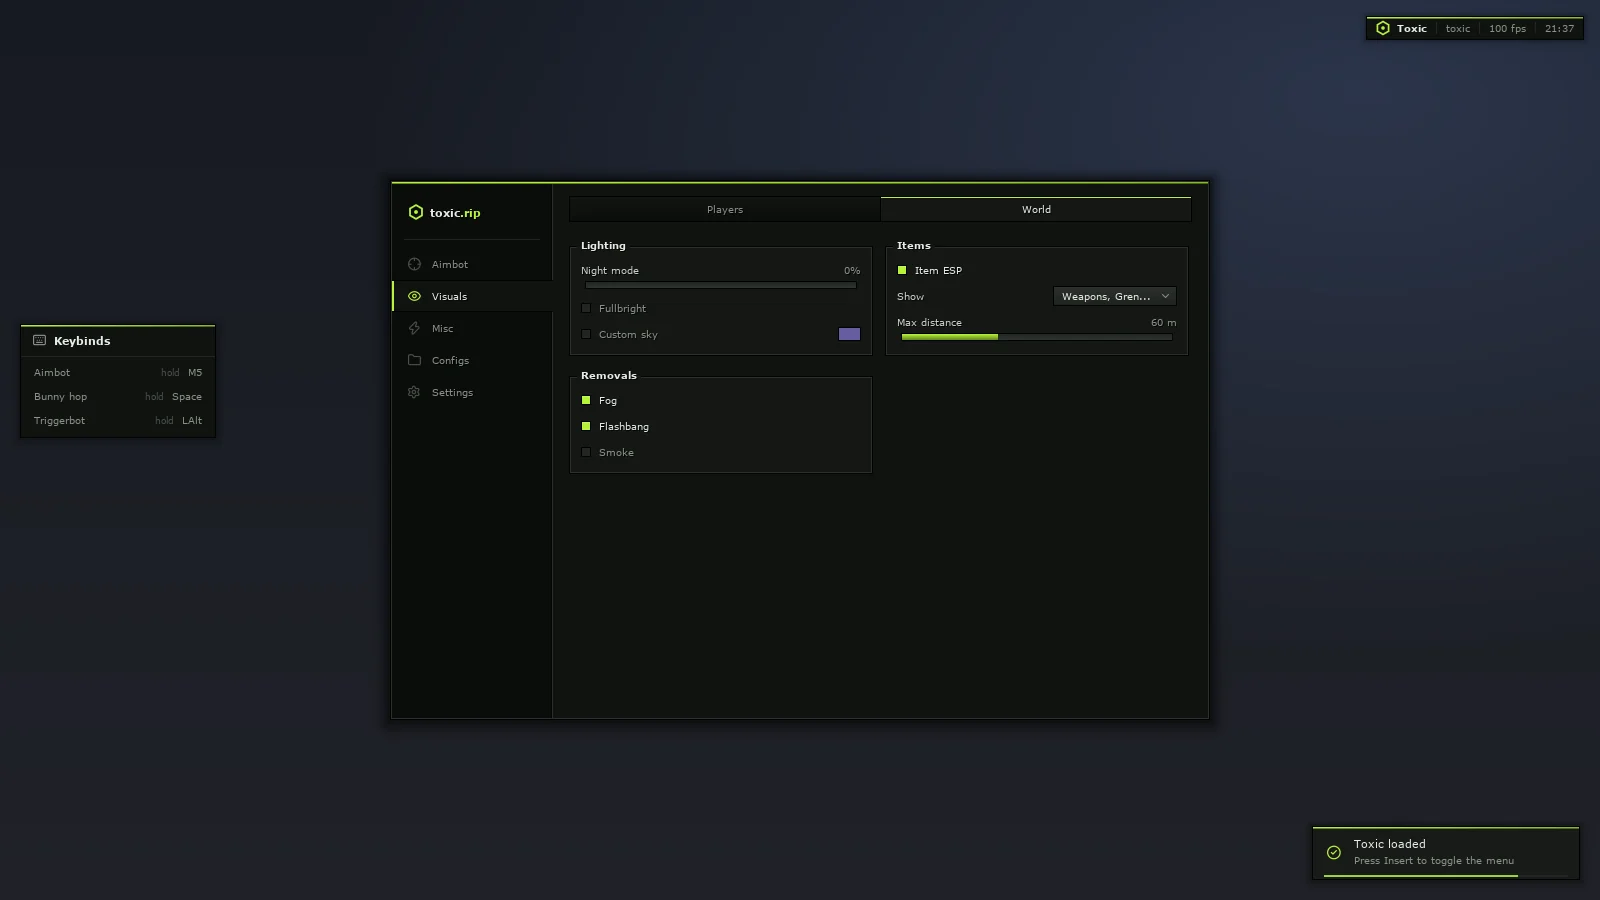Click the toxic.rip hexagon logo
The height and width of the screenshot is (900, 1600).
pyautogui.click(x=416, y=212)
